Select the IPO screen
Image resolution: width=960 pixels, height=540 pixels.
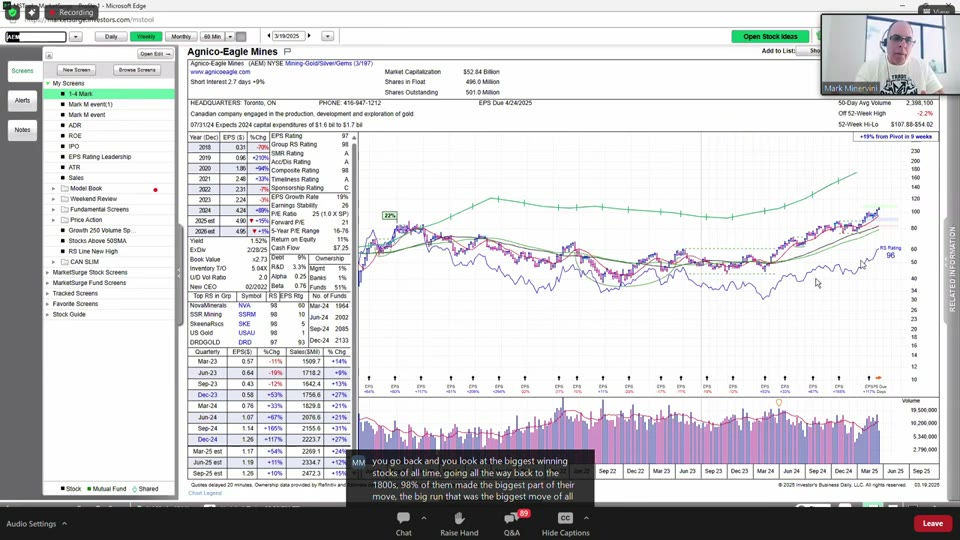tap(73, 146)
